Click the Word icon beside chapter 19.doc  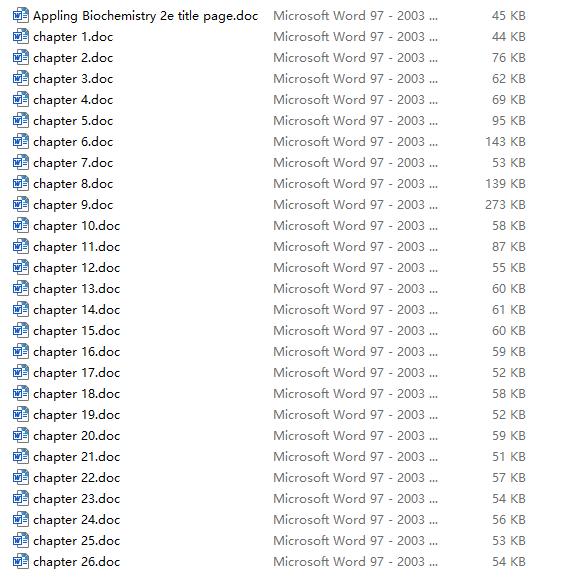(21, 414)
